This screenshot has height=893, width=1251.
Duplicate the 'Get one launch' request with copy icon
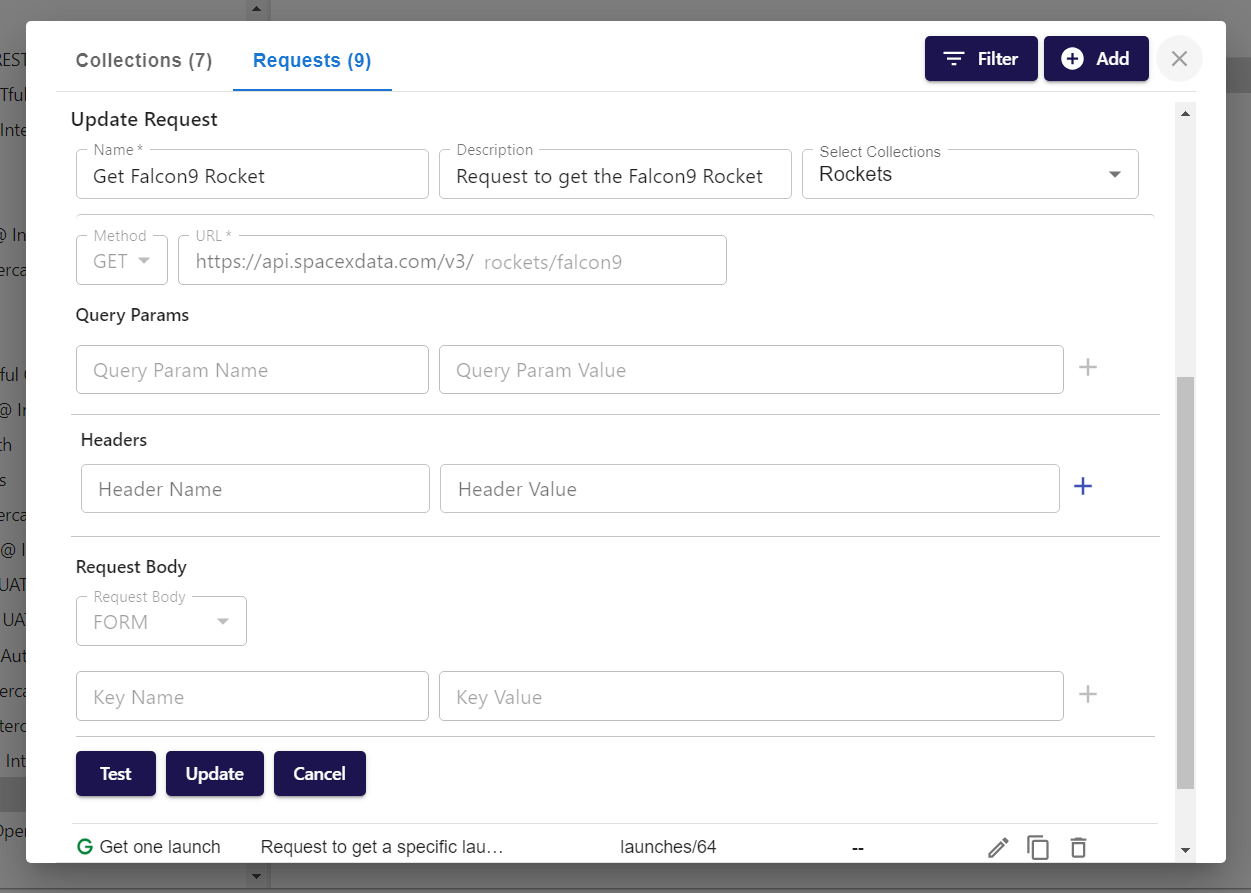tap(1038, 848)
